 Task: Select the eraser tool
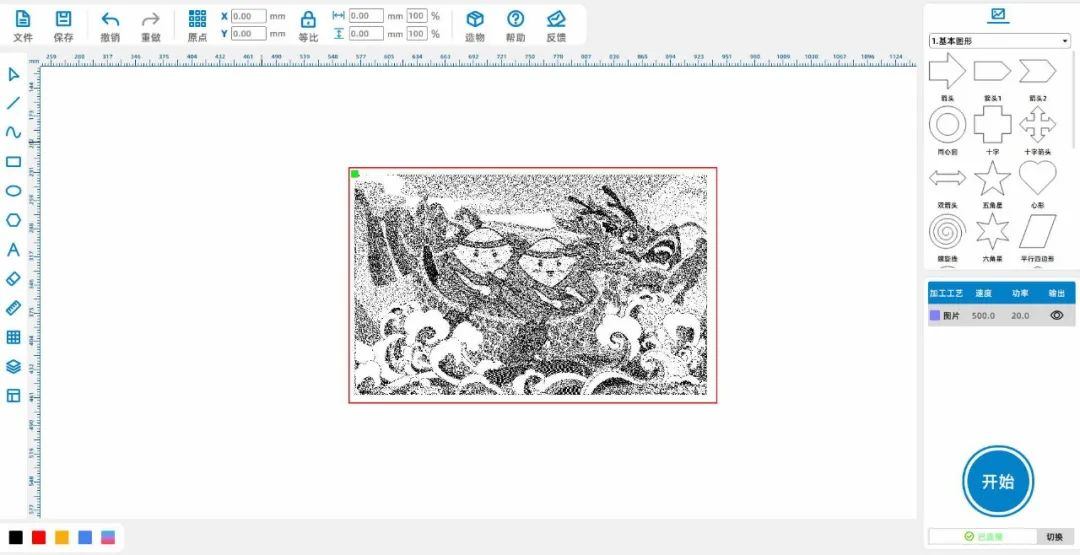14,279
